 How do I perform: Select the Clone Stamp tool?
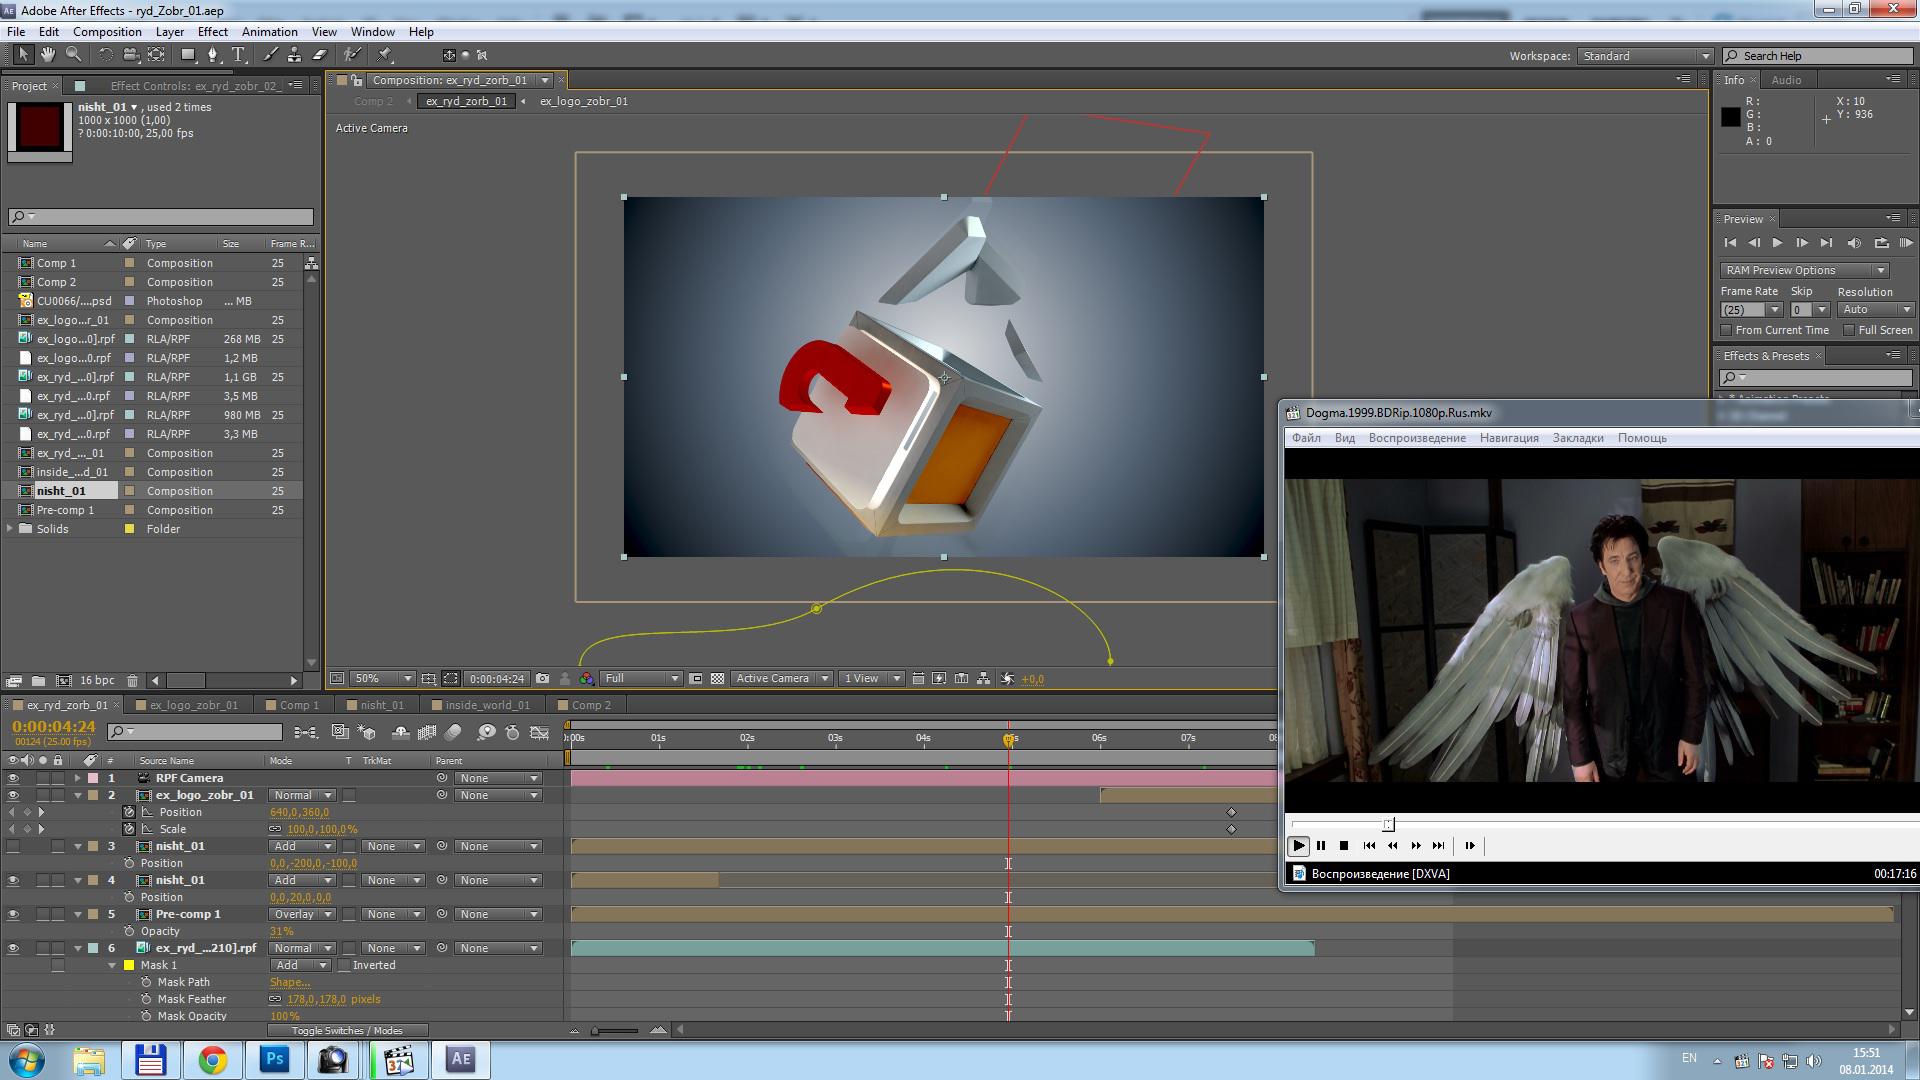click(x=294, y=55)
